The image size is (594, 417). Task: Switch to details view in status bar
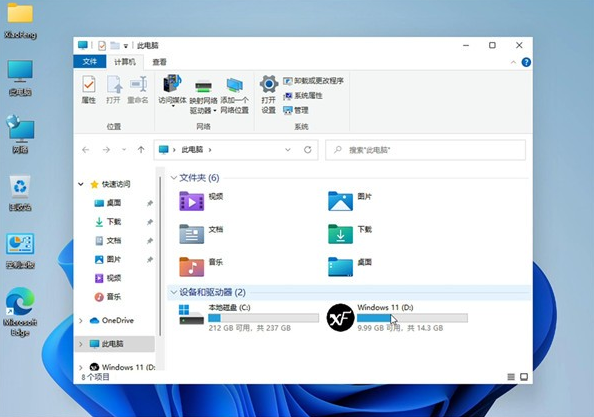click(x=511, y=377)
